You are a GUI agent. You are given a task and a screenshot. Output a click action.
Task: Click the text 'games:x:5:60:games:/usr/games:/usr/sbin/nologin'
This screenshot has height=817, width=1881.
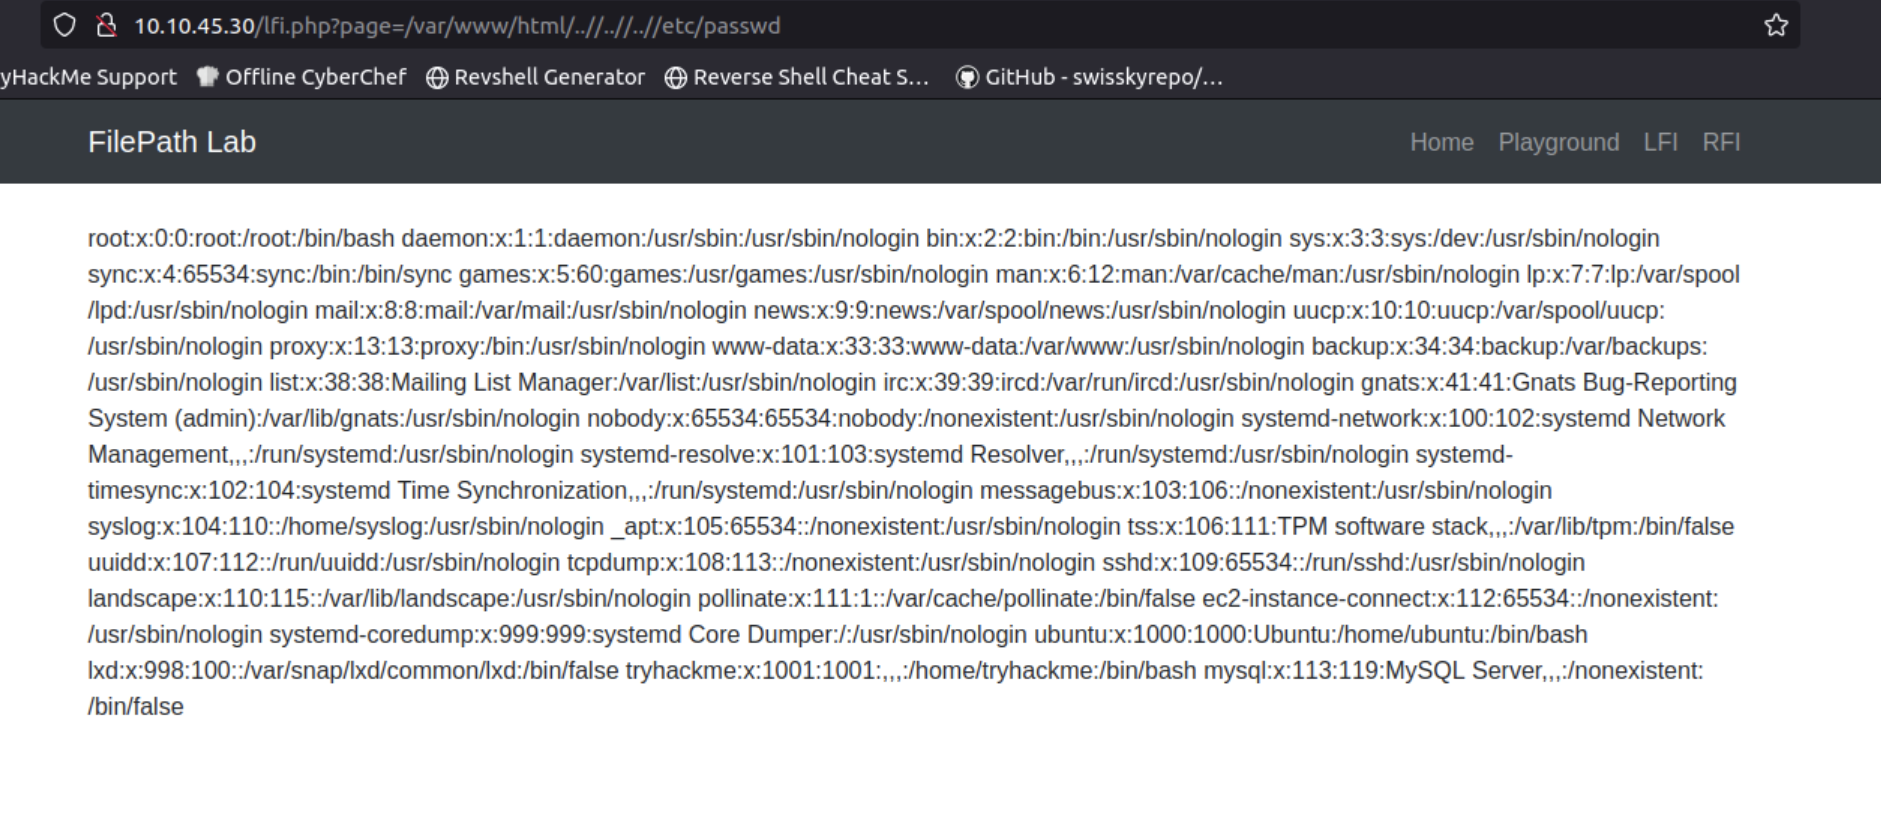click(724, 274)
